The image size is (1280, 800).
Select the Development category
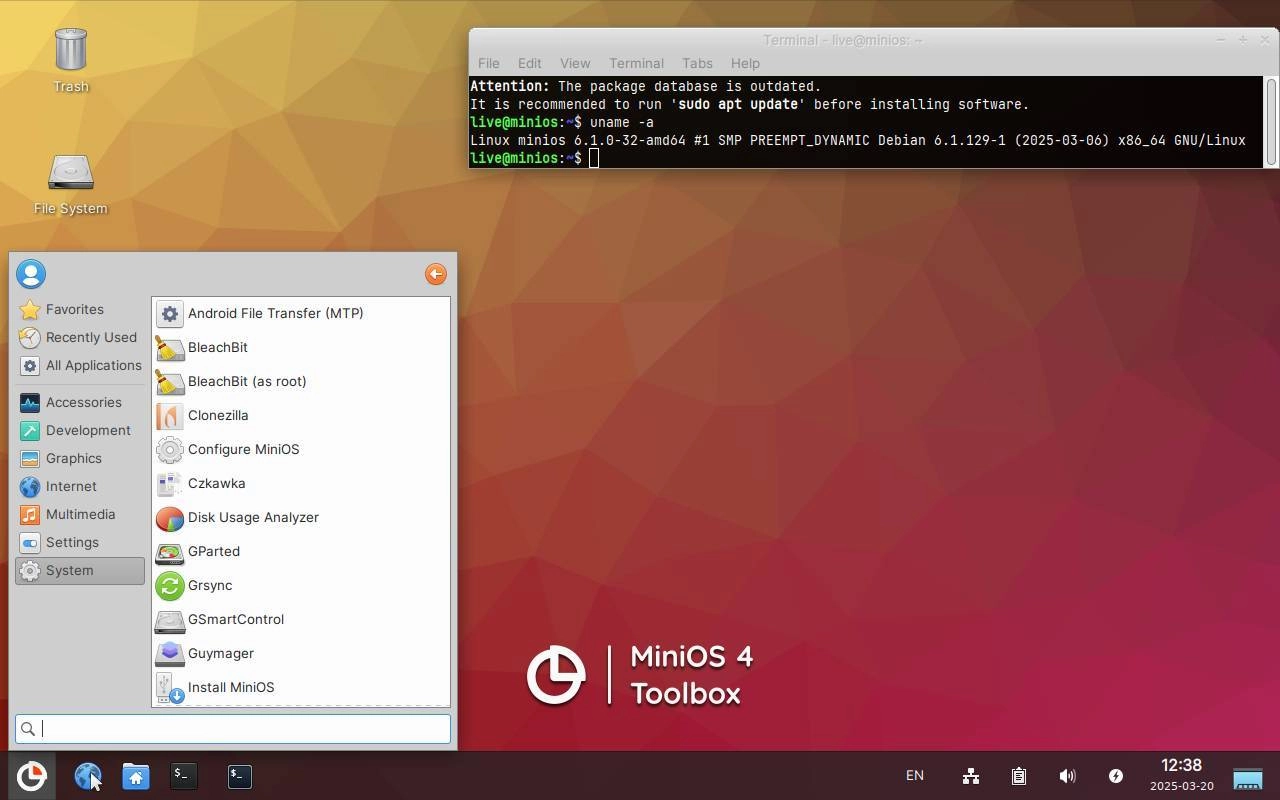coord(80,430)
